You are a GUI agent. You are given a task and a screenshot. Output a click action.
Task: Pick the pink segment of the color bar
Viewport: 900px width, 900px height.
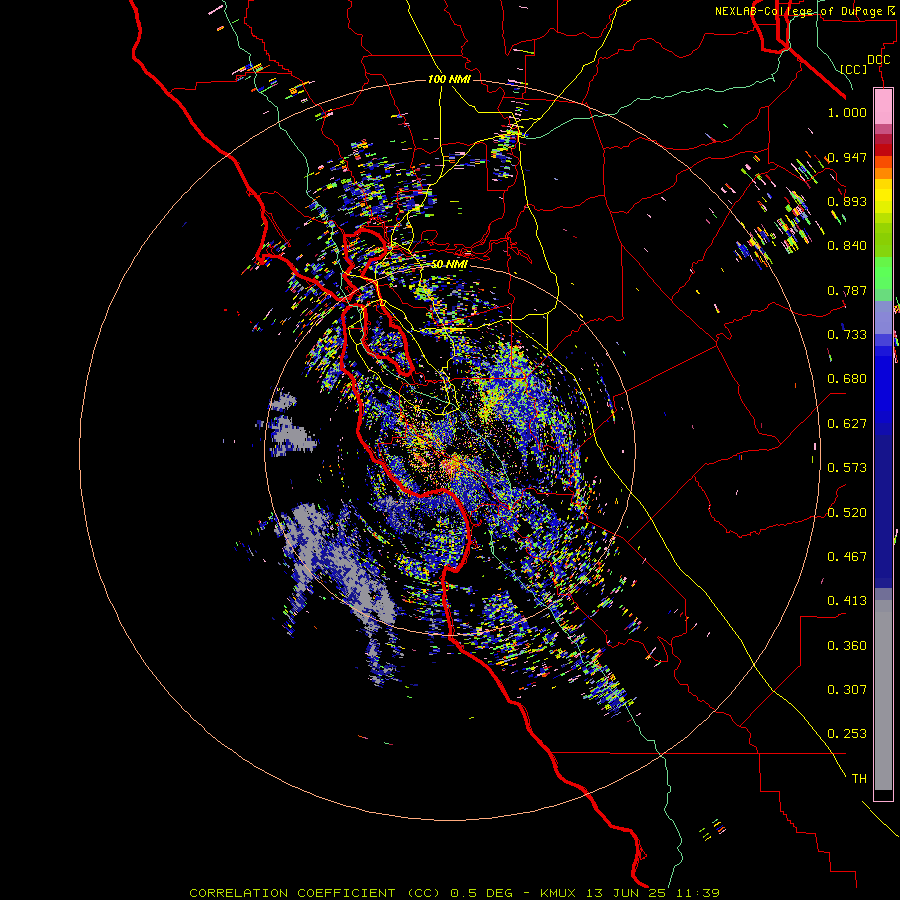click(883, 106)
